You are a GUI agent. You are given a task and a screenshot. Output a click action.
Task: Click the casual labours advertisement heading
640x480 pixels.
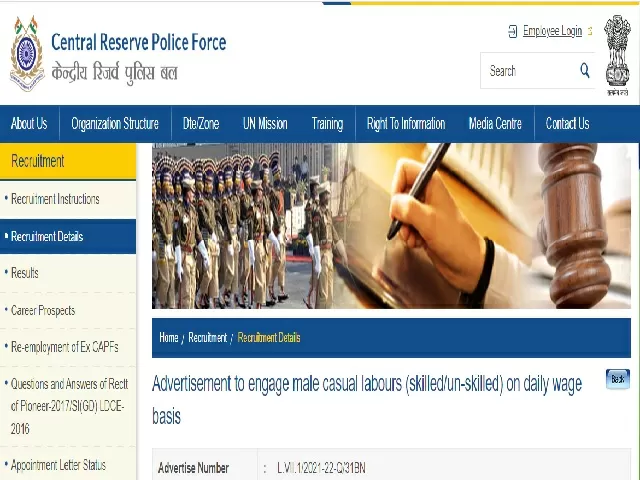point(367,400)
